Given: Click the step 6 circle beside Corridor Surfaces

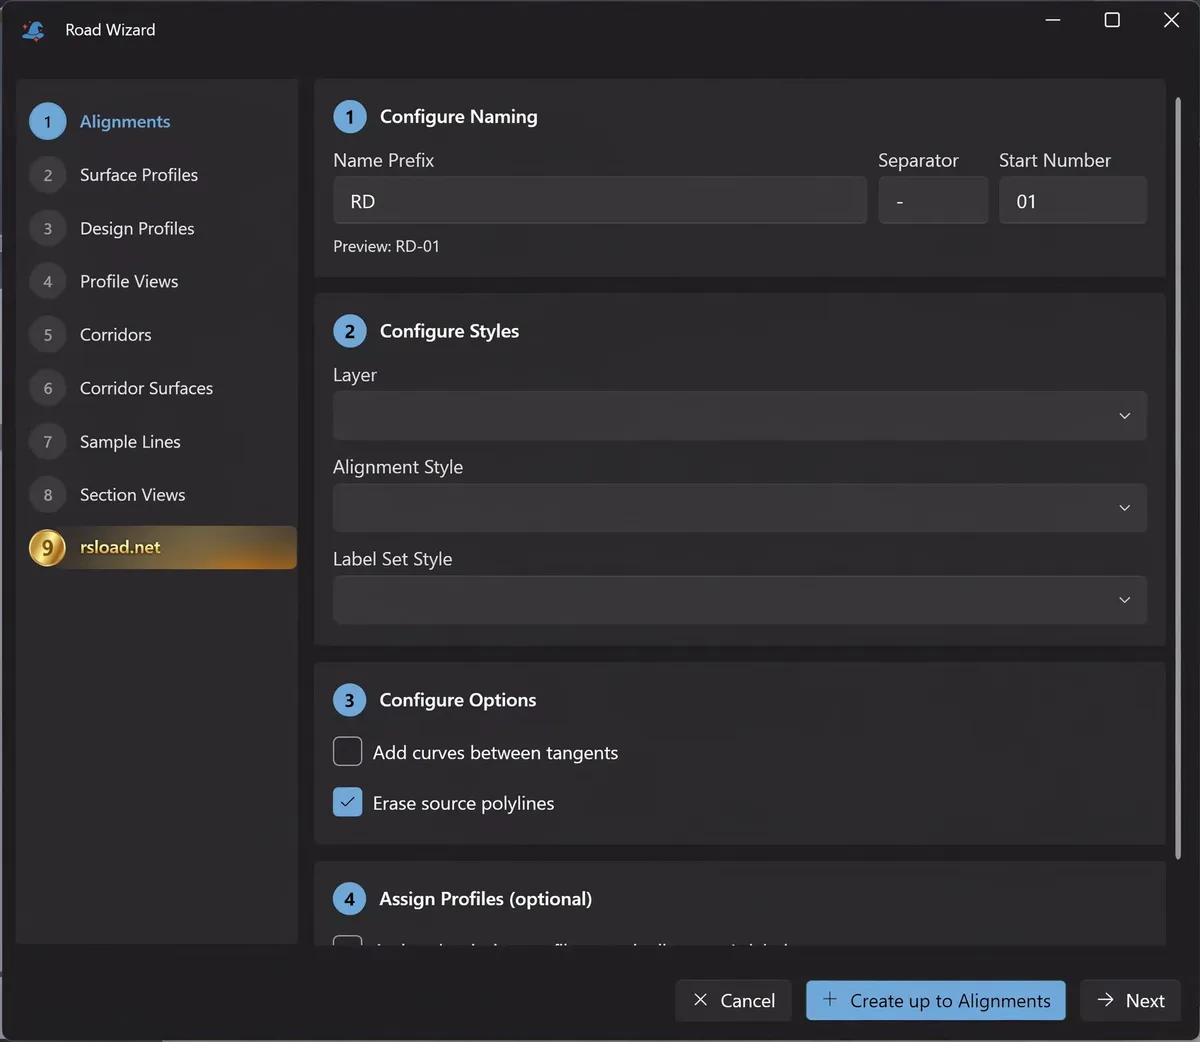Looking at the screenshot, I should pos(47,388).
